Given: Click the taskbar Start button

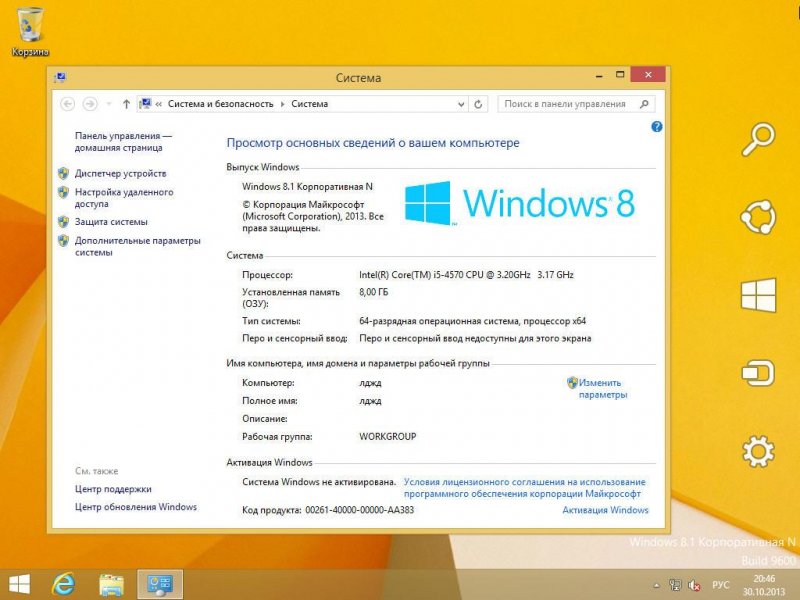Looking at the screenshot, I should [19, 584].
